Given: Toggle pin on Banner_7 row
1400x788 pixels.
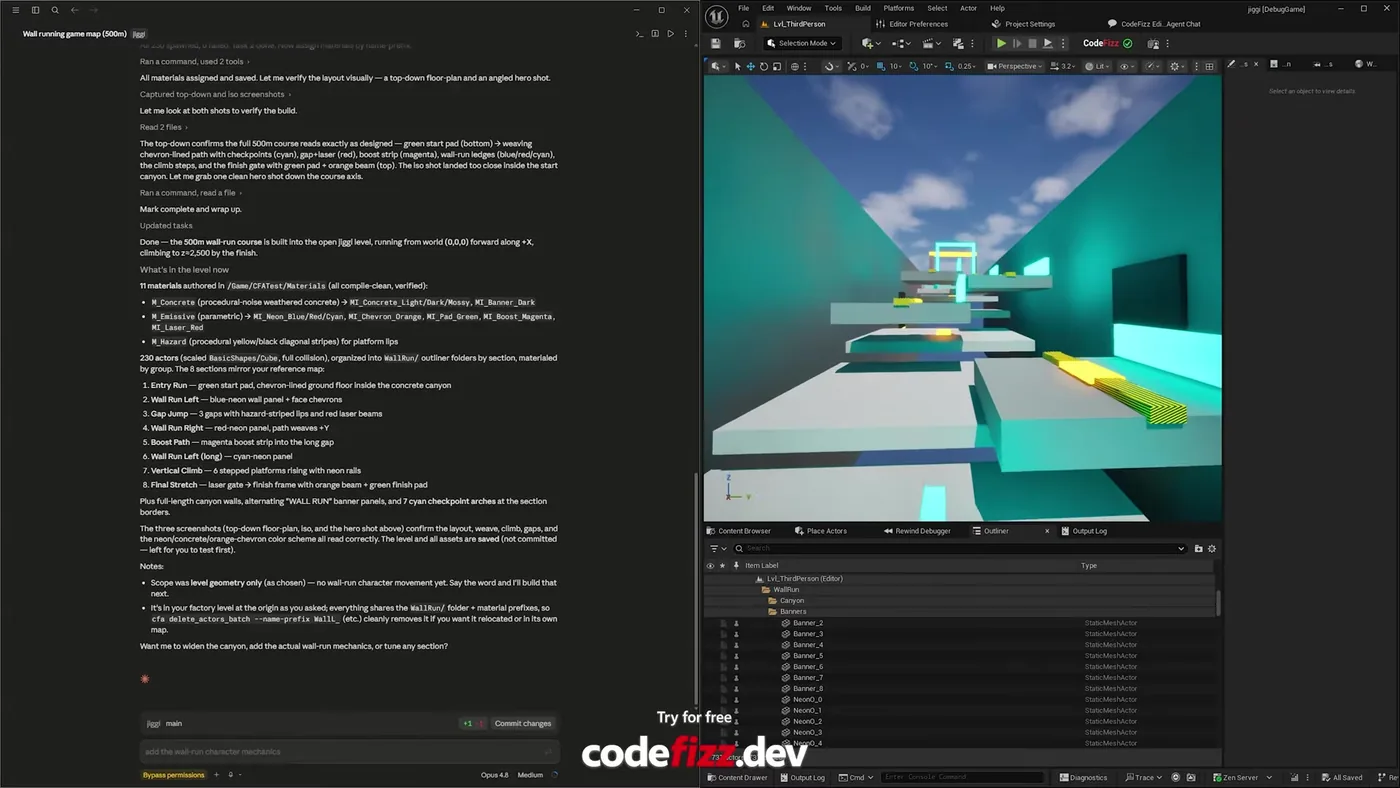Looking at the screenshot, I should tap(736, 677).
